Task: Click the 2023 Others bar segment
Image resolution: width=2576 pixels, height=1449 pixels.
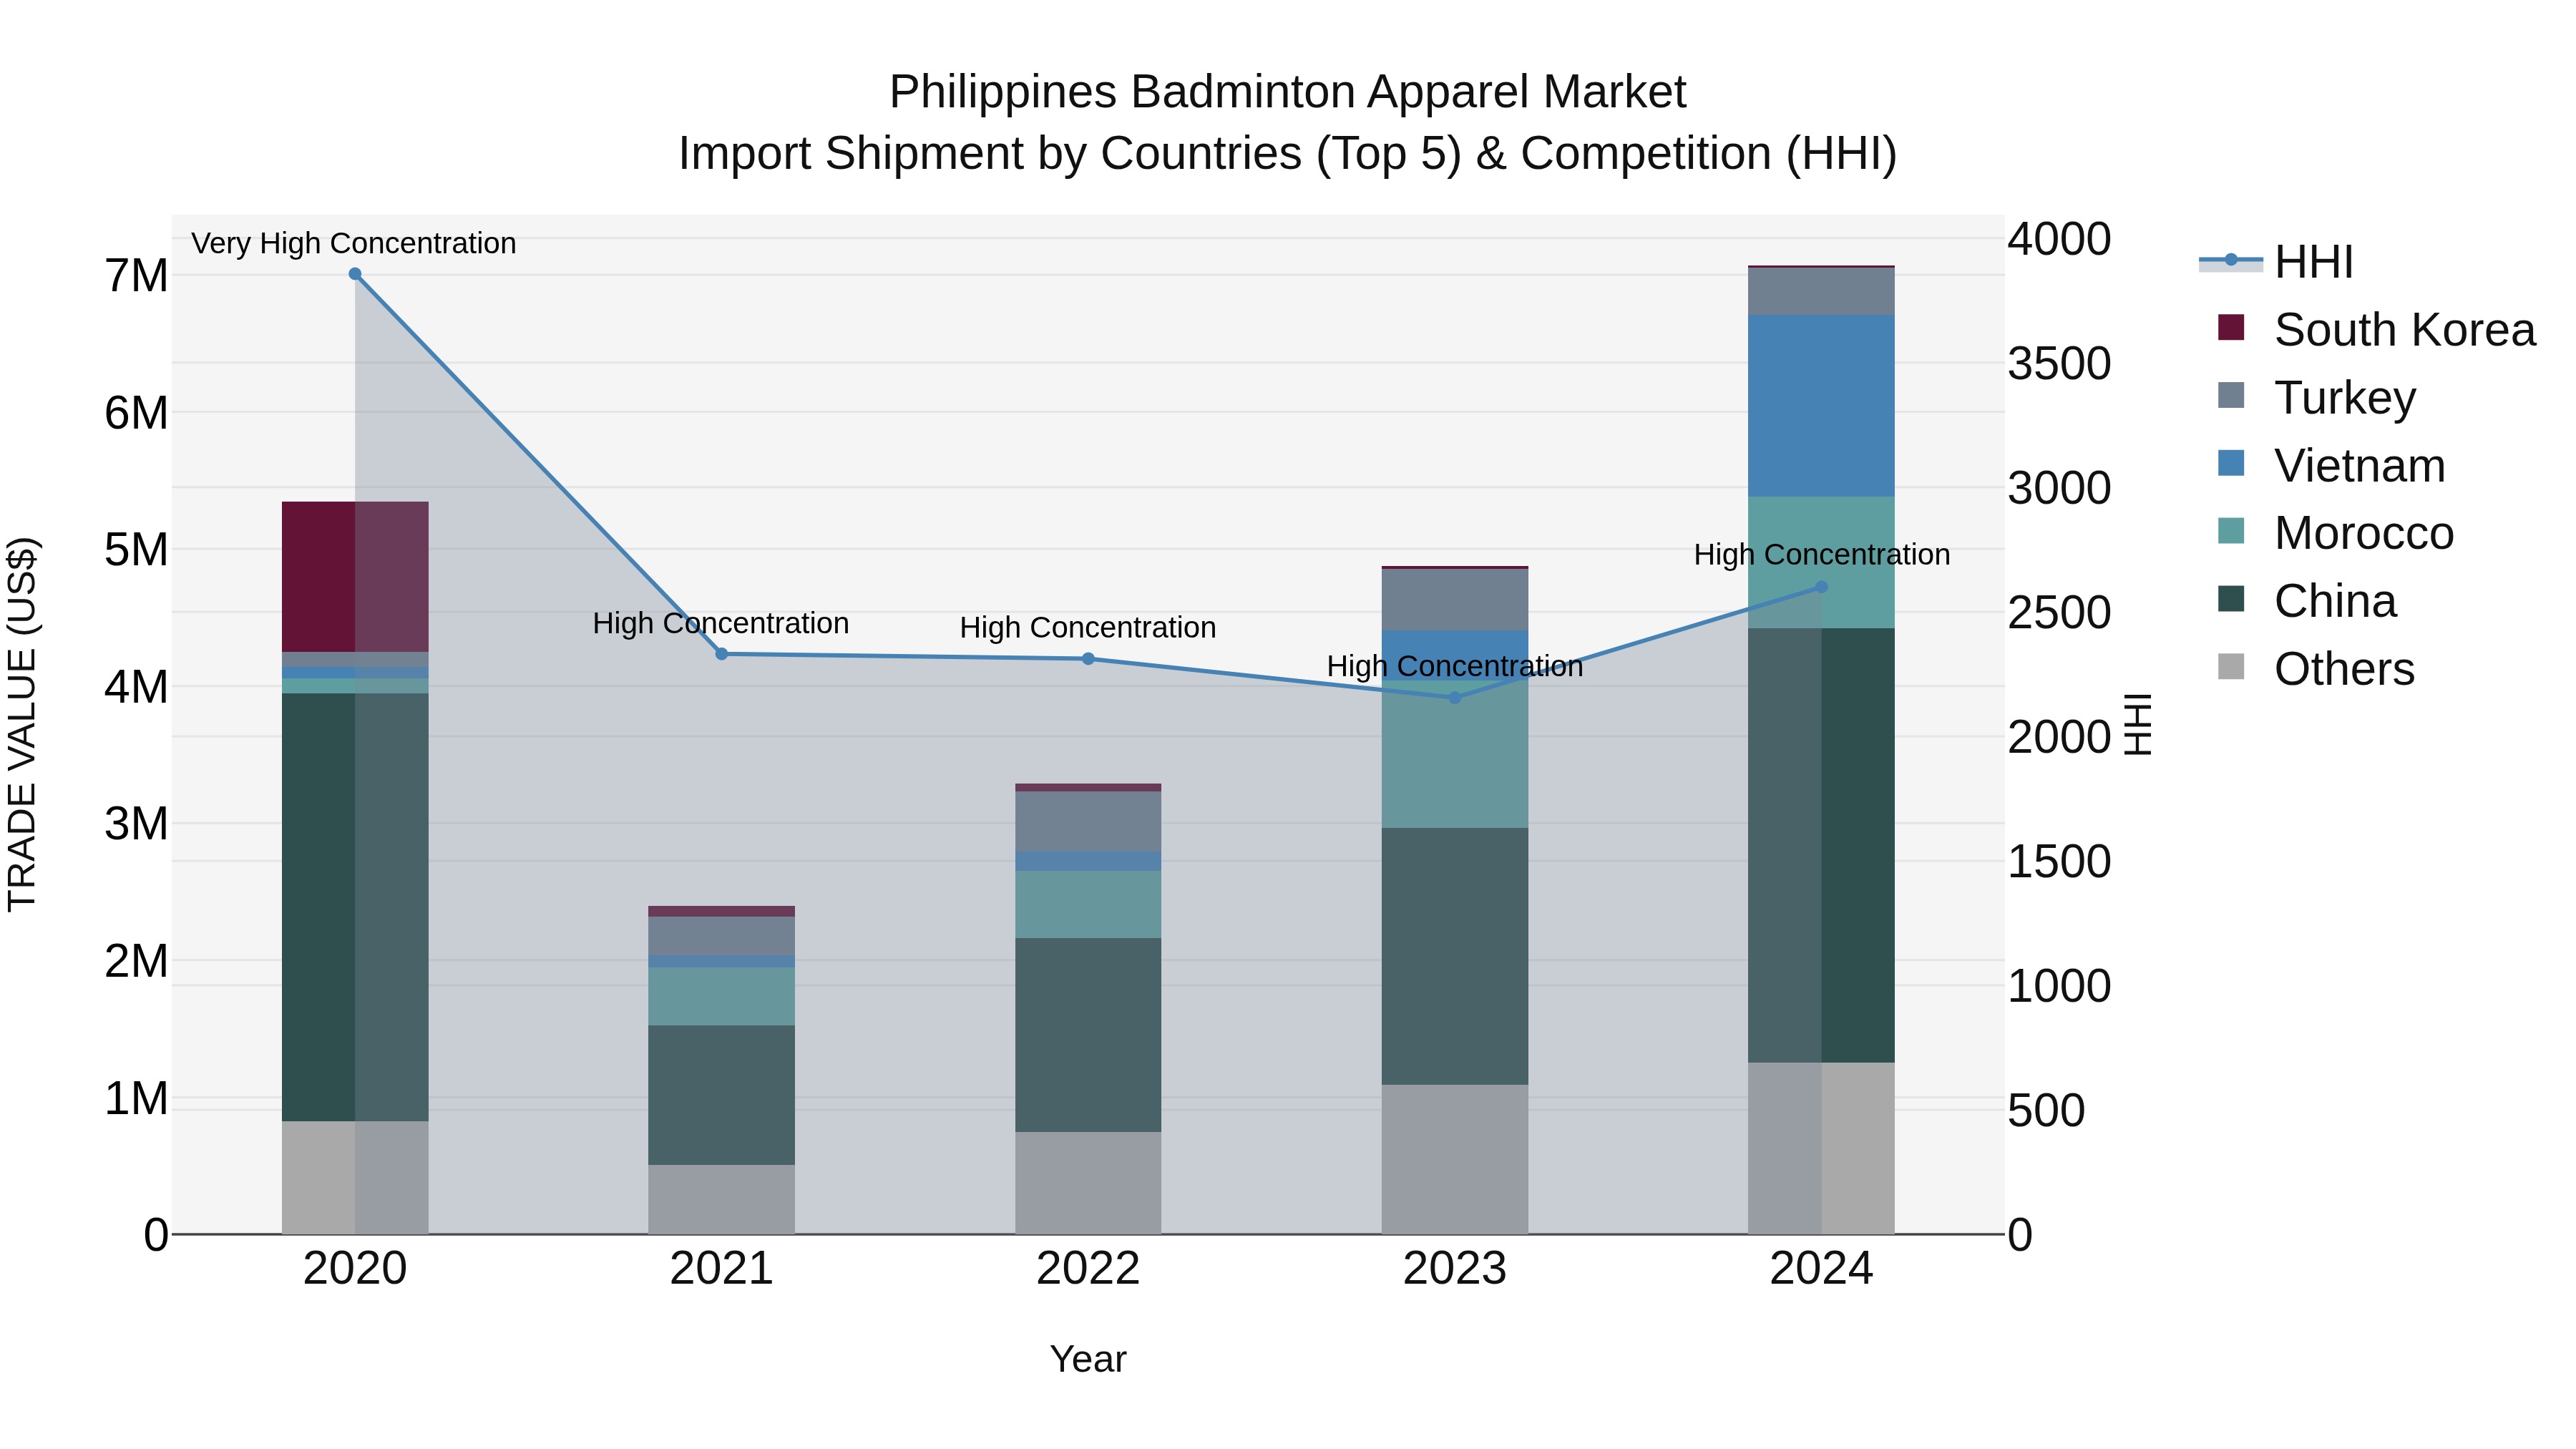Action: coord(1455,1160)
